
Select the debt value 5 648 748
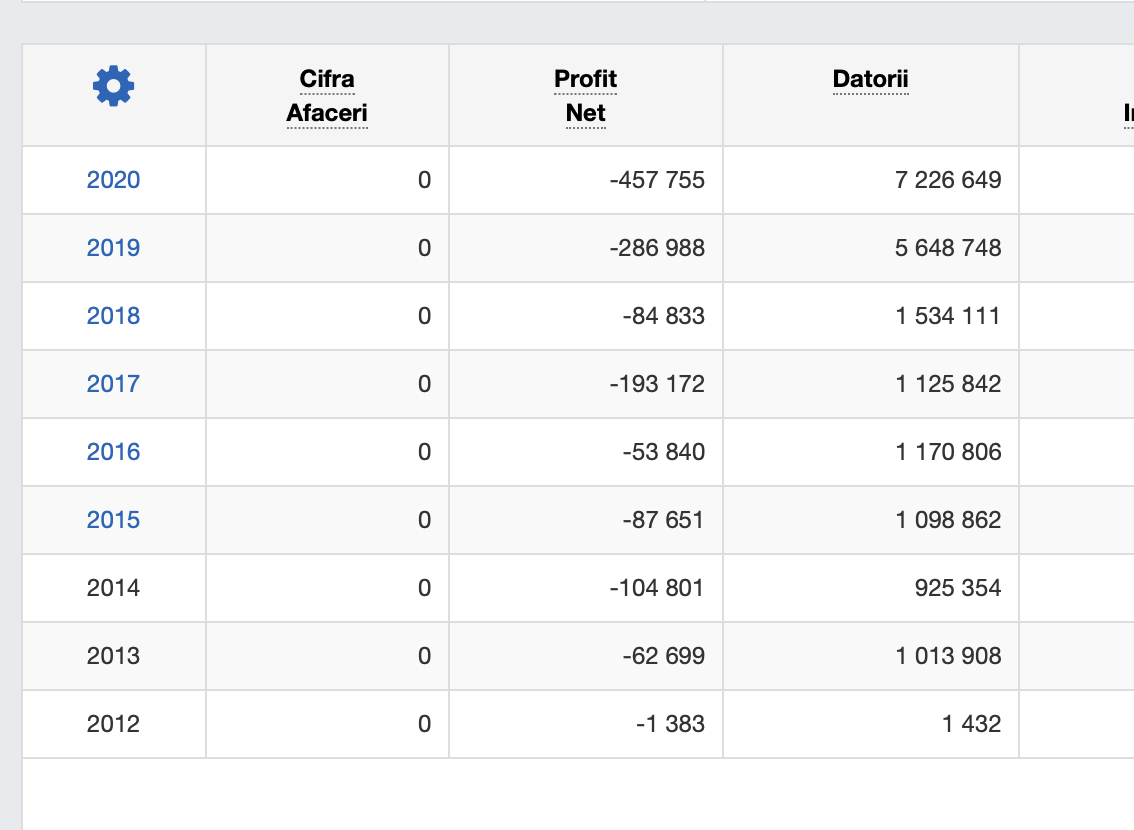(947, 248)
